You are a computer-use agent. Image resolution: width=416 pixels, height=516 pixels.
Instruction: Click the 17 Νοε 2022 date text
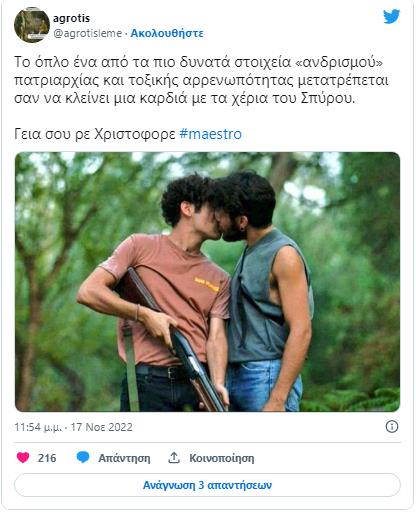[102, 427]
